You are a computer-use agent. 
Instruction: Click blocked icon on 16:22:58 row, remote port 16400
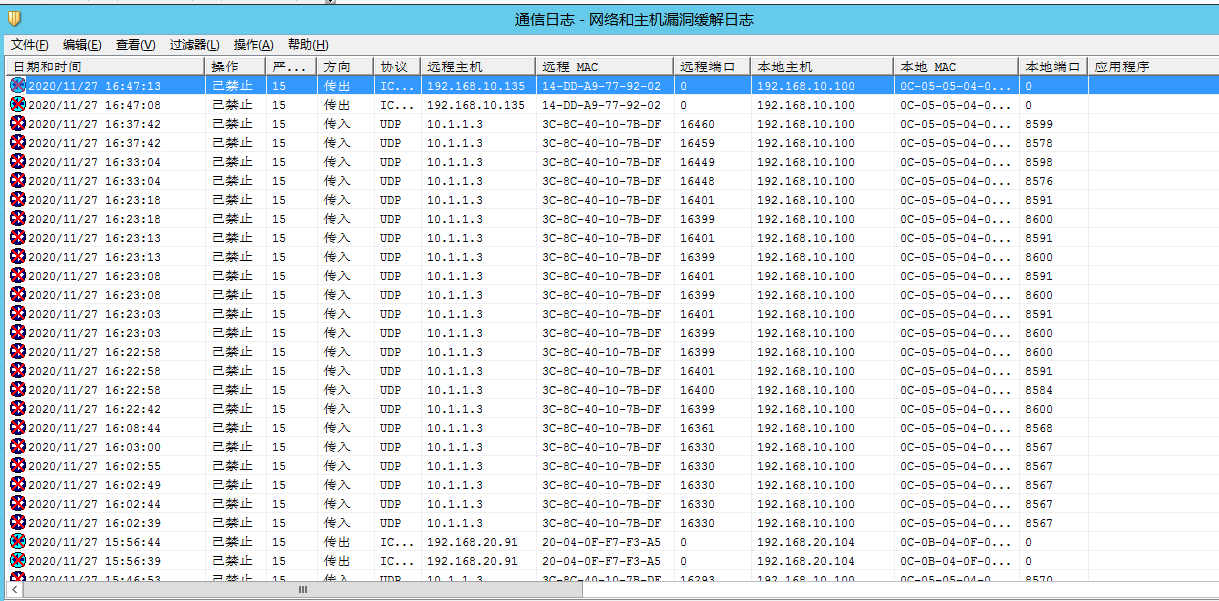pyautogui.click(x=18, y=390)
